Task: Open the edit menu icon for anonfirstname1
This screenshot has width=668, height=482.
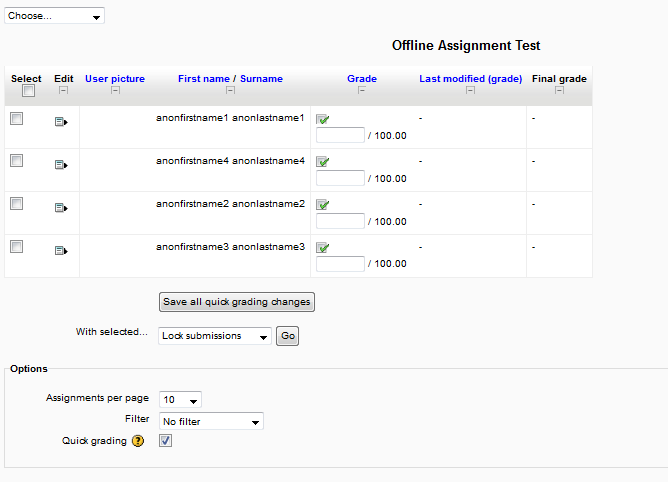Action: coord(61,122)
